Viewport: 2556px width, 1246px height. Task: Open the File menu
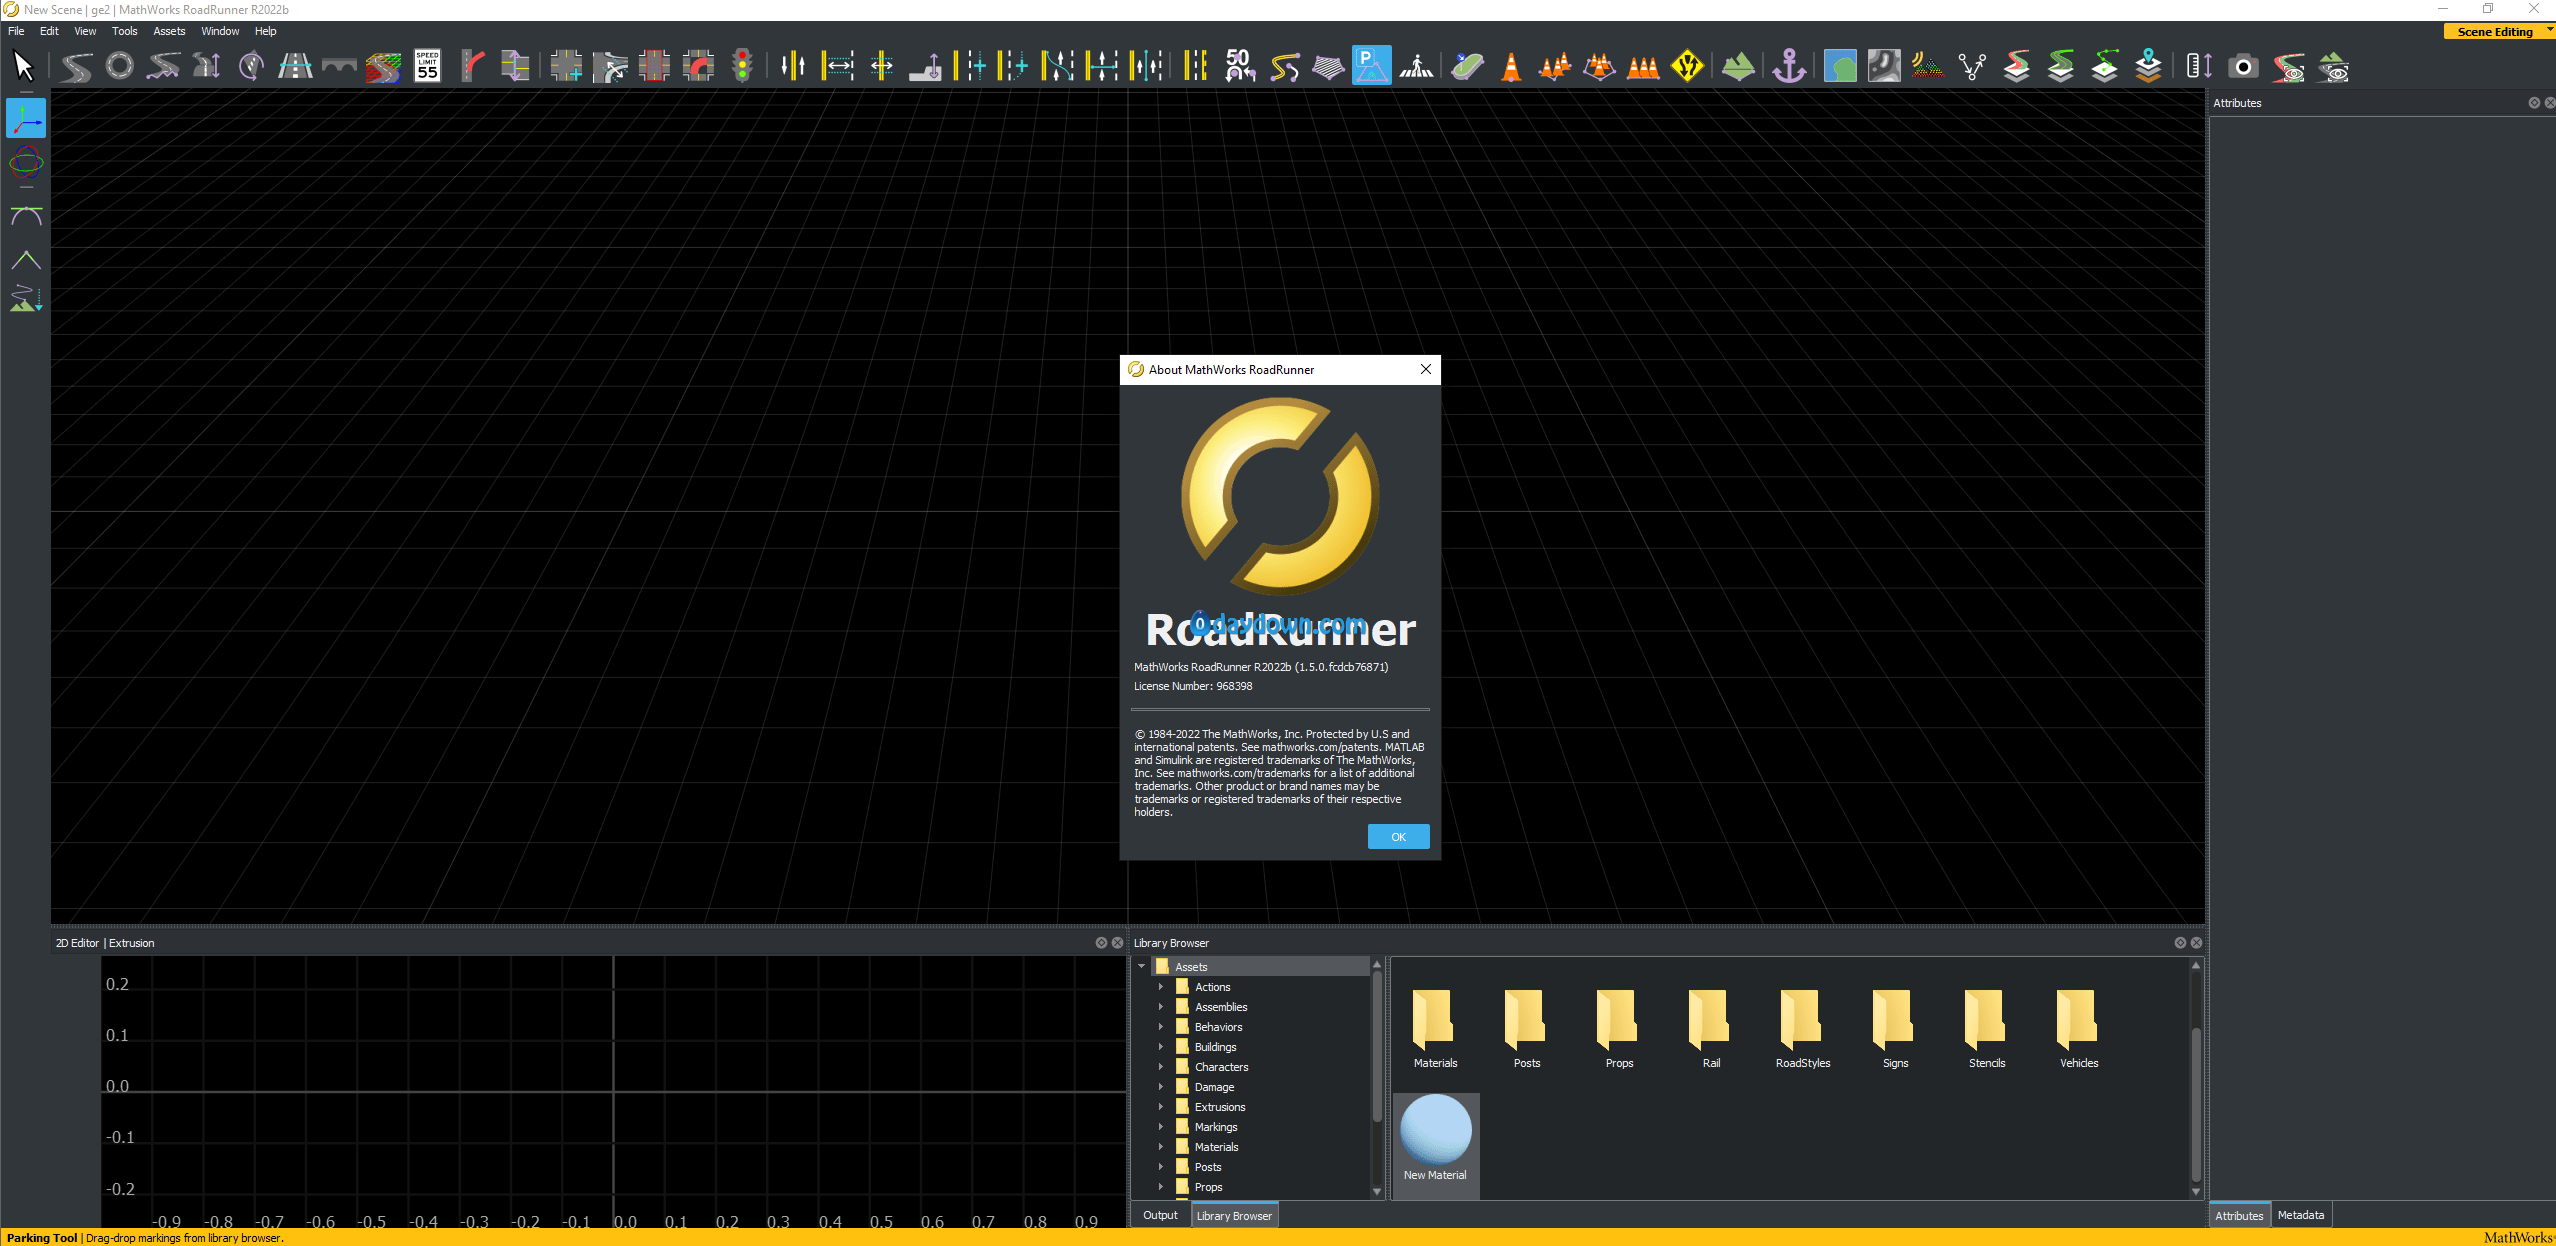pos(16,31)
